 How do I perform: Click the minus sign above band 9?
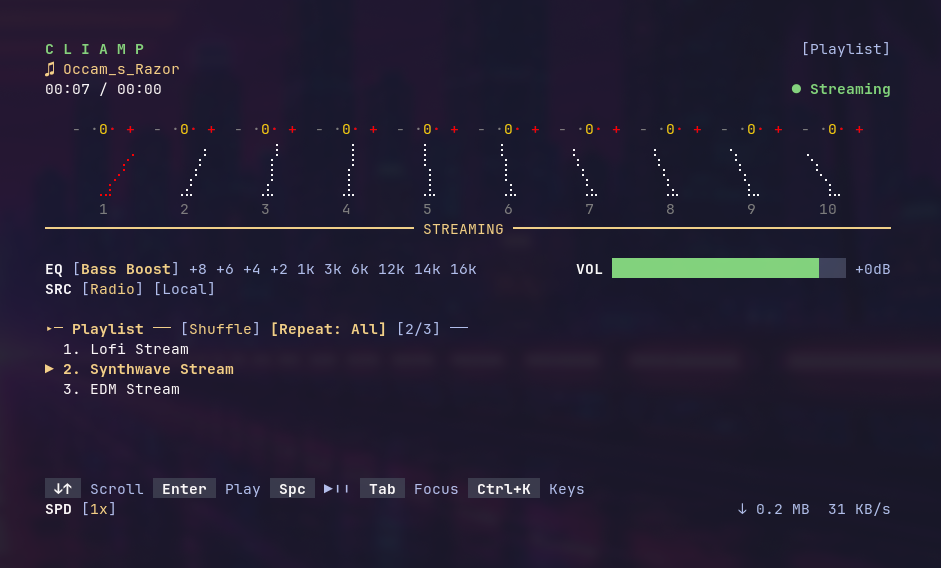(x=724, y=129)
